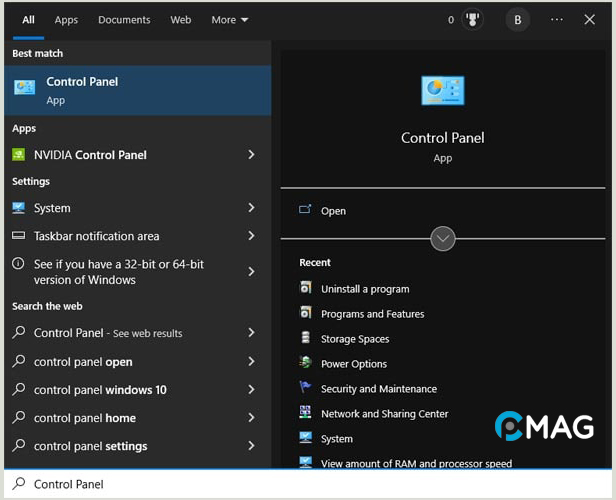Screen dimensions: 616x500
Task: Expand the More filter dropdown
Action: point(229,20)
